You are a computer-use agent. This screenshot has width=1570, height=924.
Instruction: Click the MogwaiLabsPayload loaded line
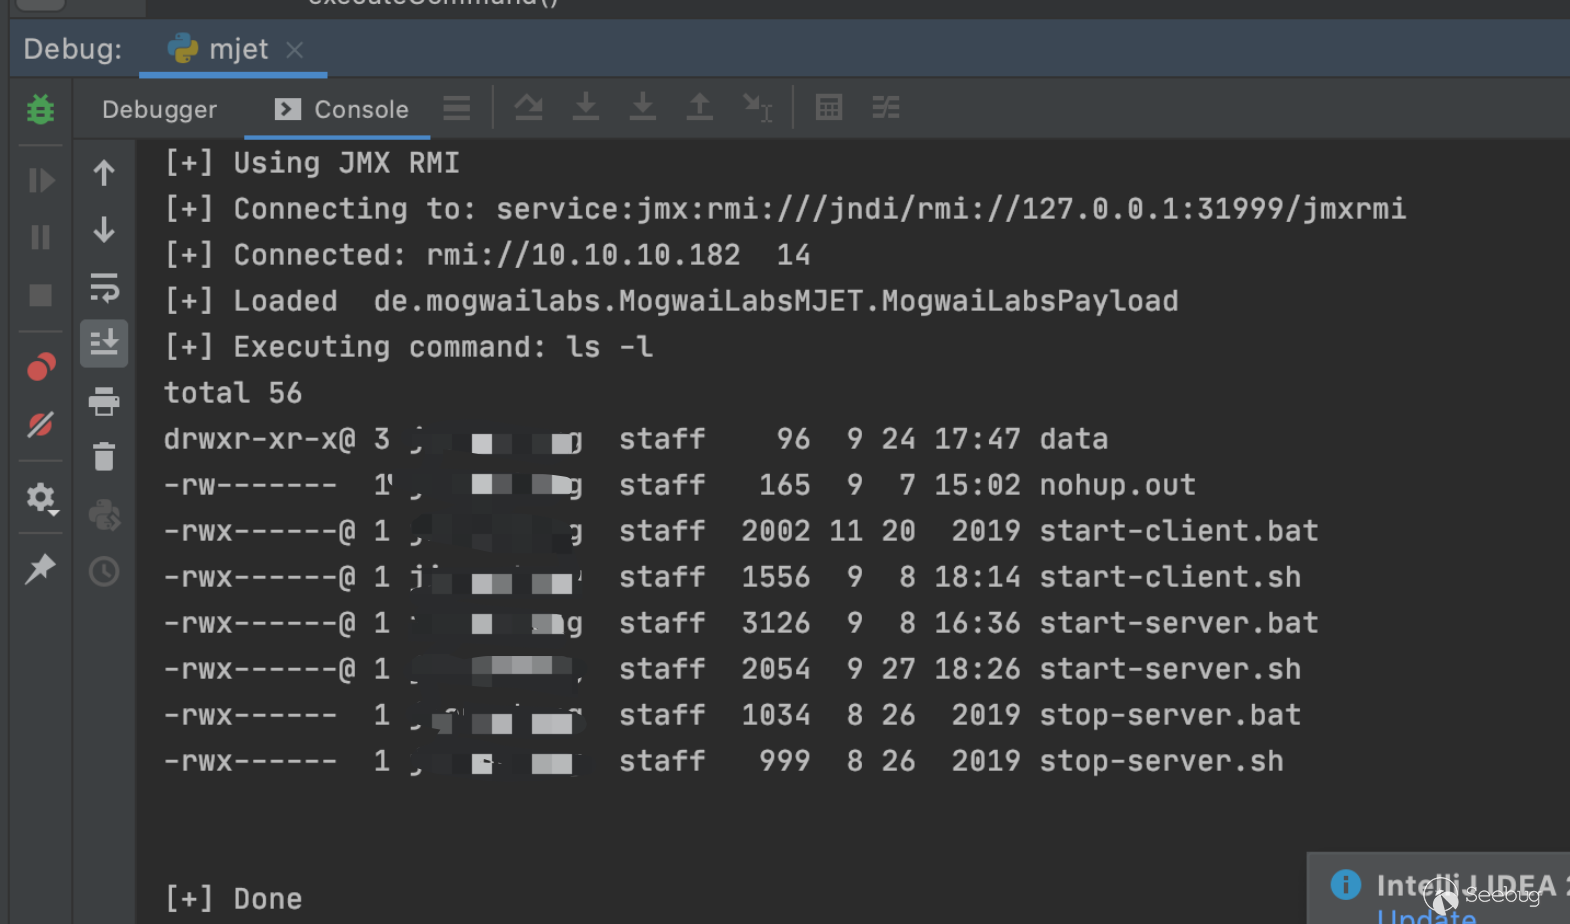(671, 301)
